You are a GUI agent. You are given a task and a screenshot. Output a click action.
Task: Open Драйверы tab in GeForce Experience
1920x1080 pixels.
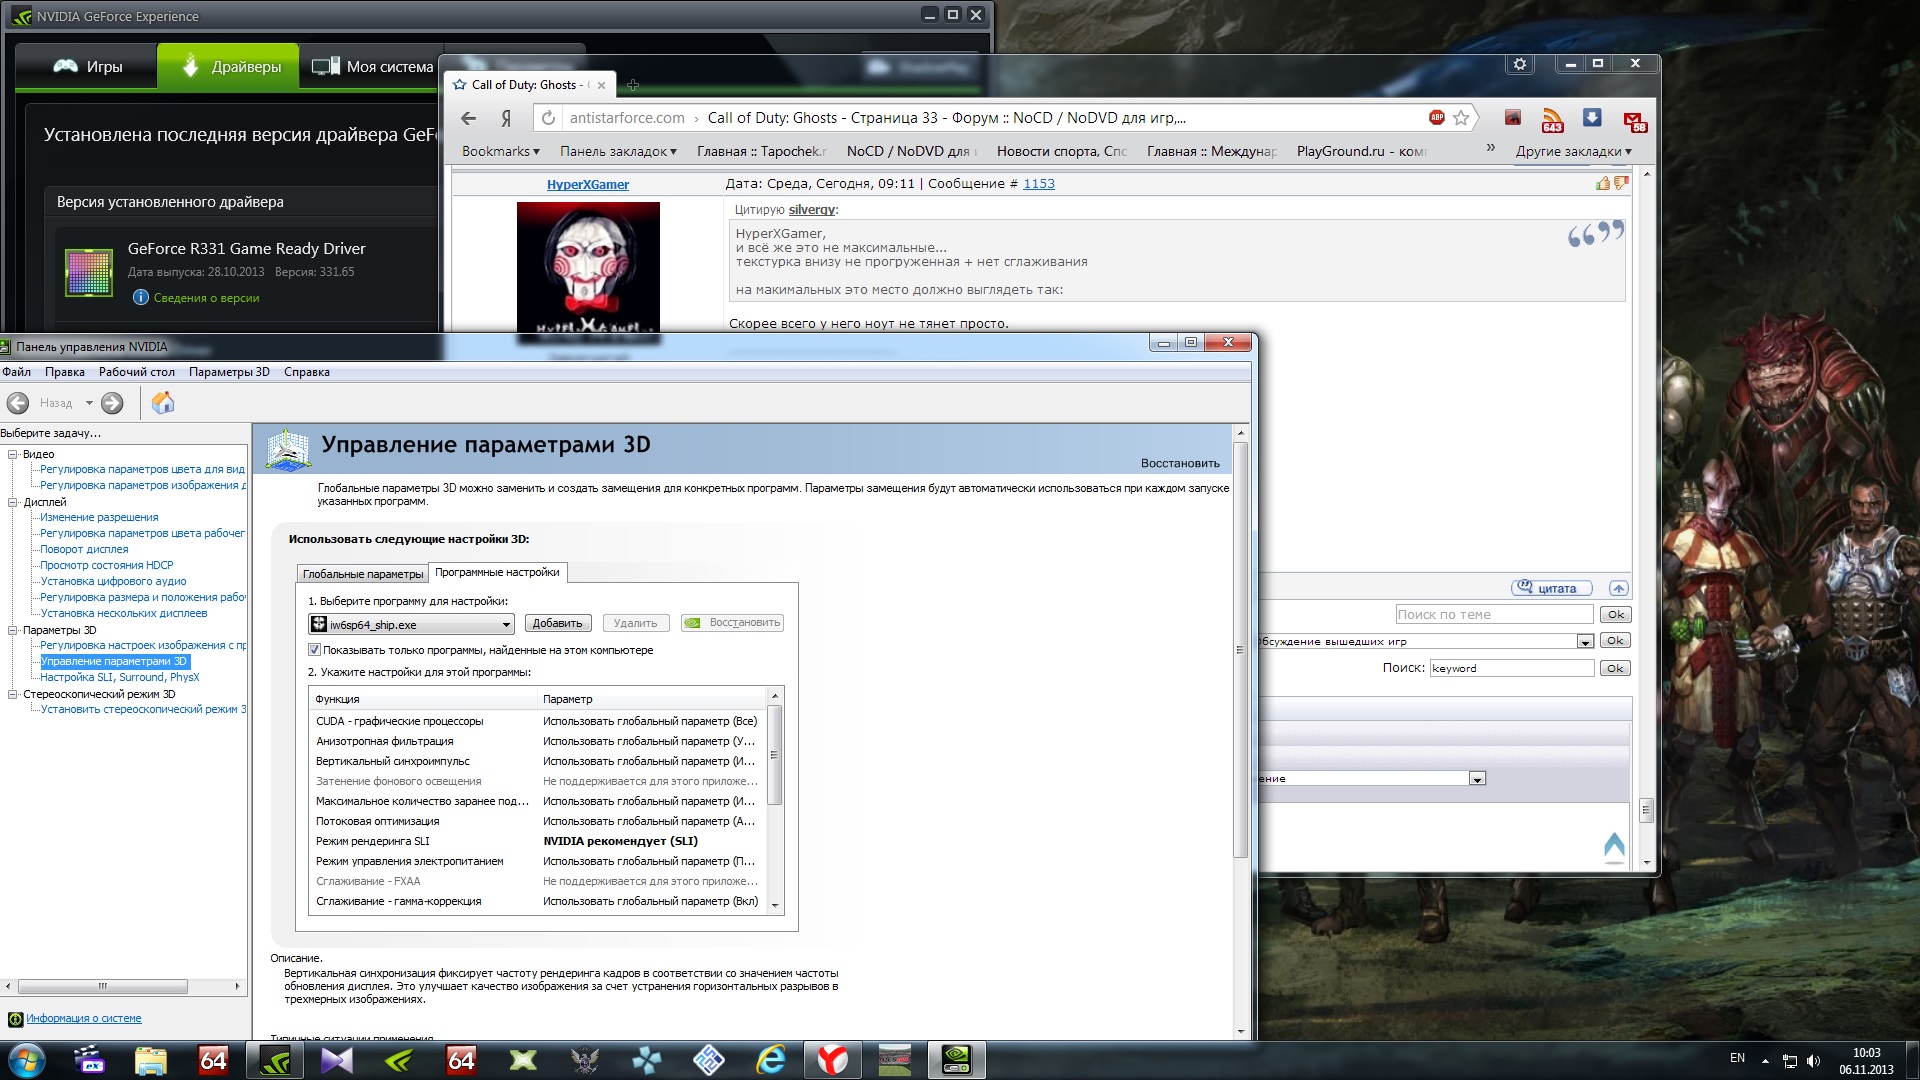pos(228,66)
